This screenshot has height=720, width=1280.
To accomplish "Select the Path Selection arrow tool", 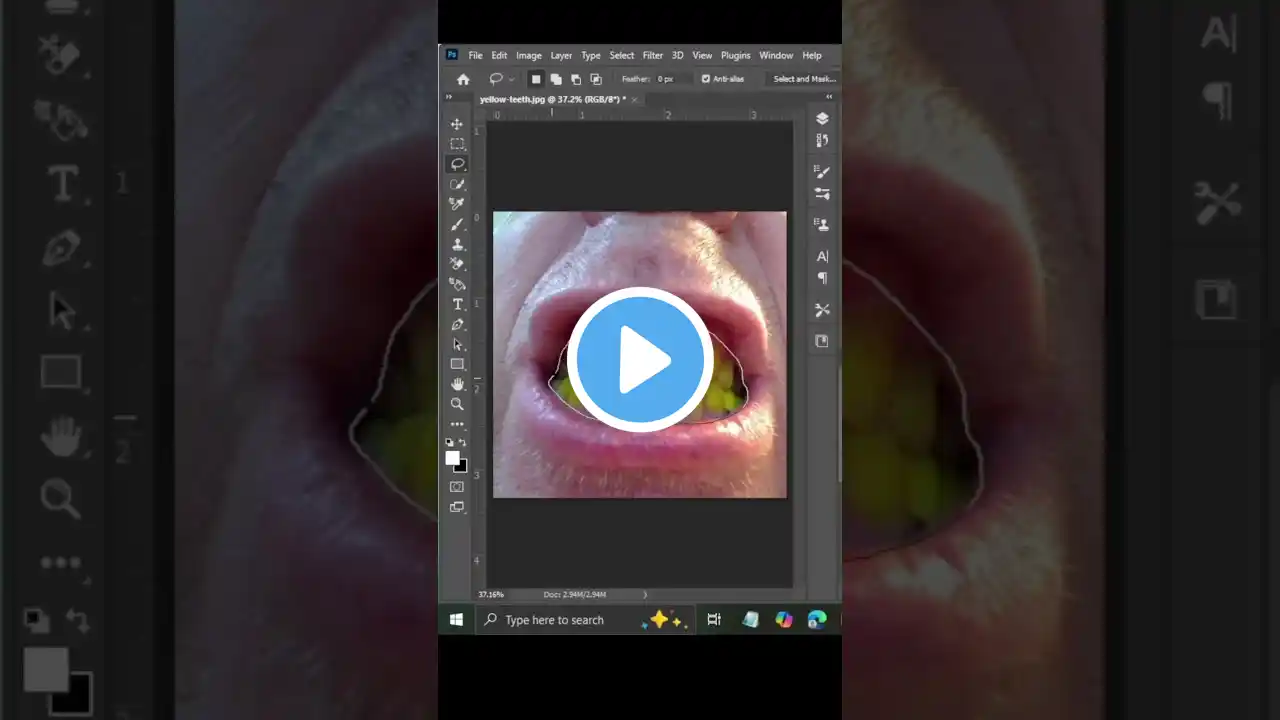I will (457, 344).
